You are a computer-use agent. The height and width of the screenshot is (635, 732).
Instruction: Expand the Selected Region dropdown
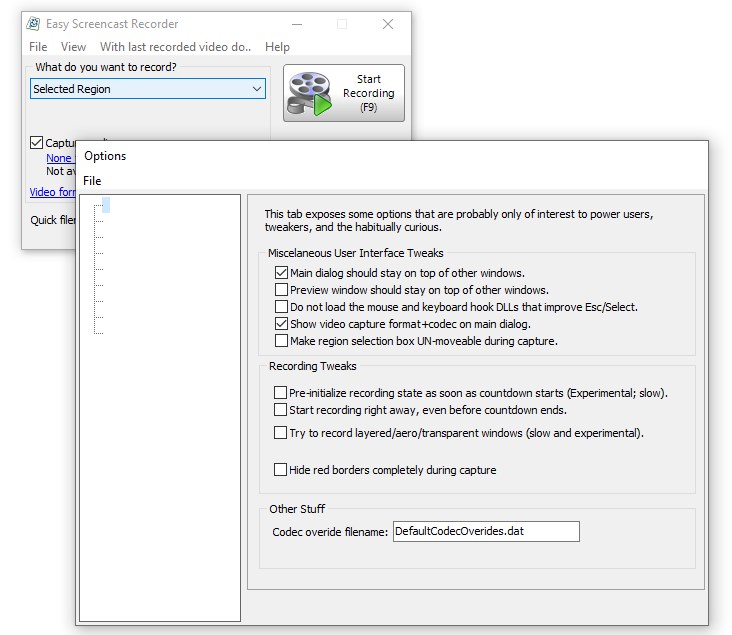[x=148, y=89]
